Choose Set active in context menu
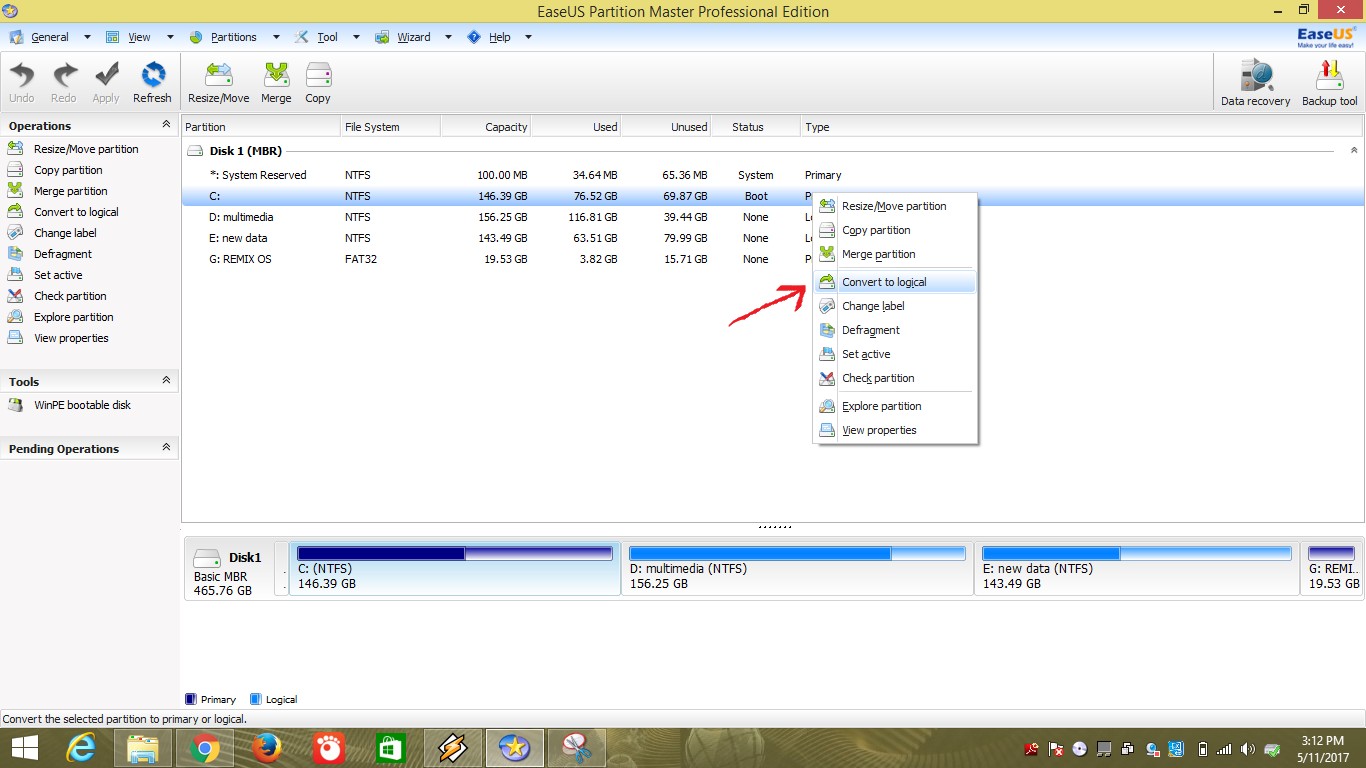The height and width of the screenshot is (768, 1366). tap(895, 354)
